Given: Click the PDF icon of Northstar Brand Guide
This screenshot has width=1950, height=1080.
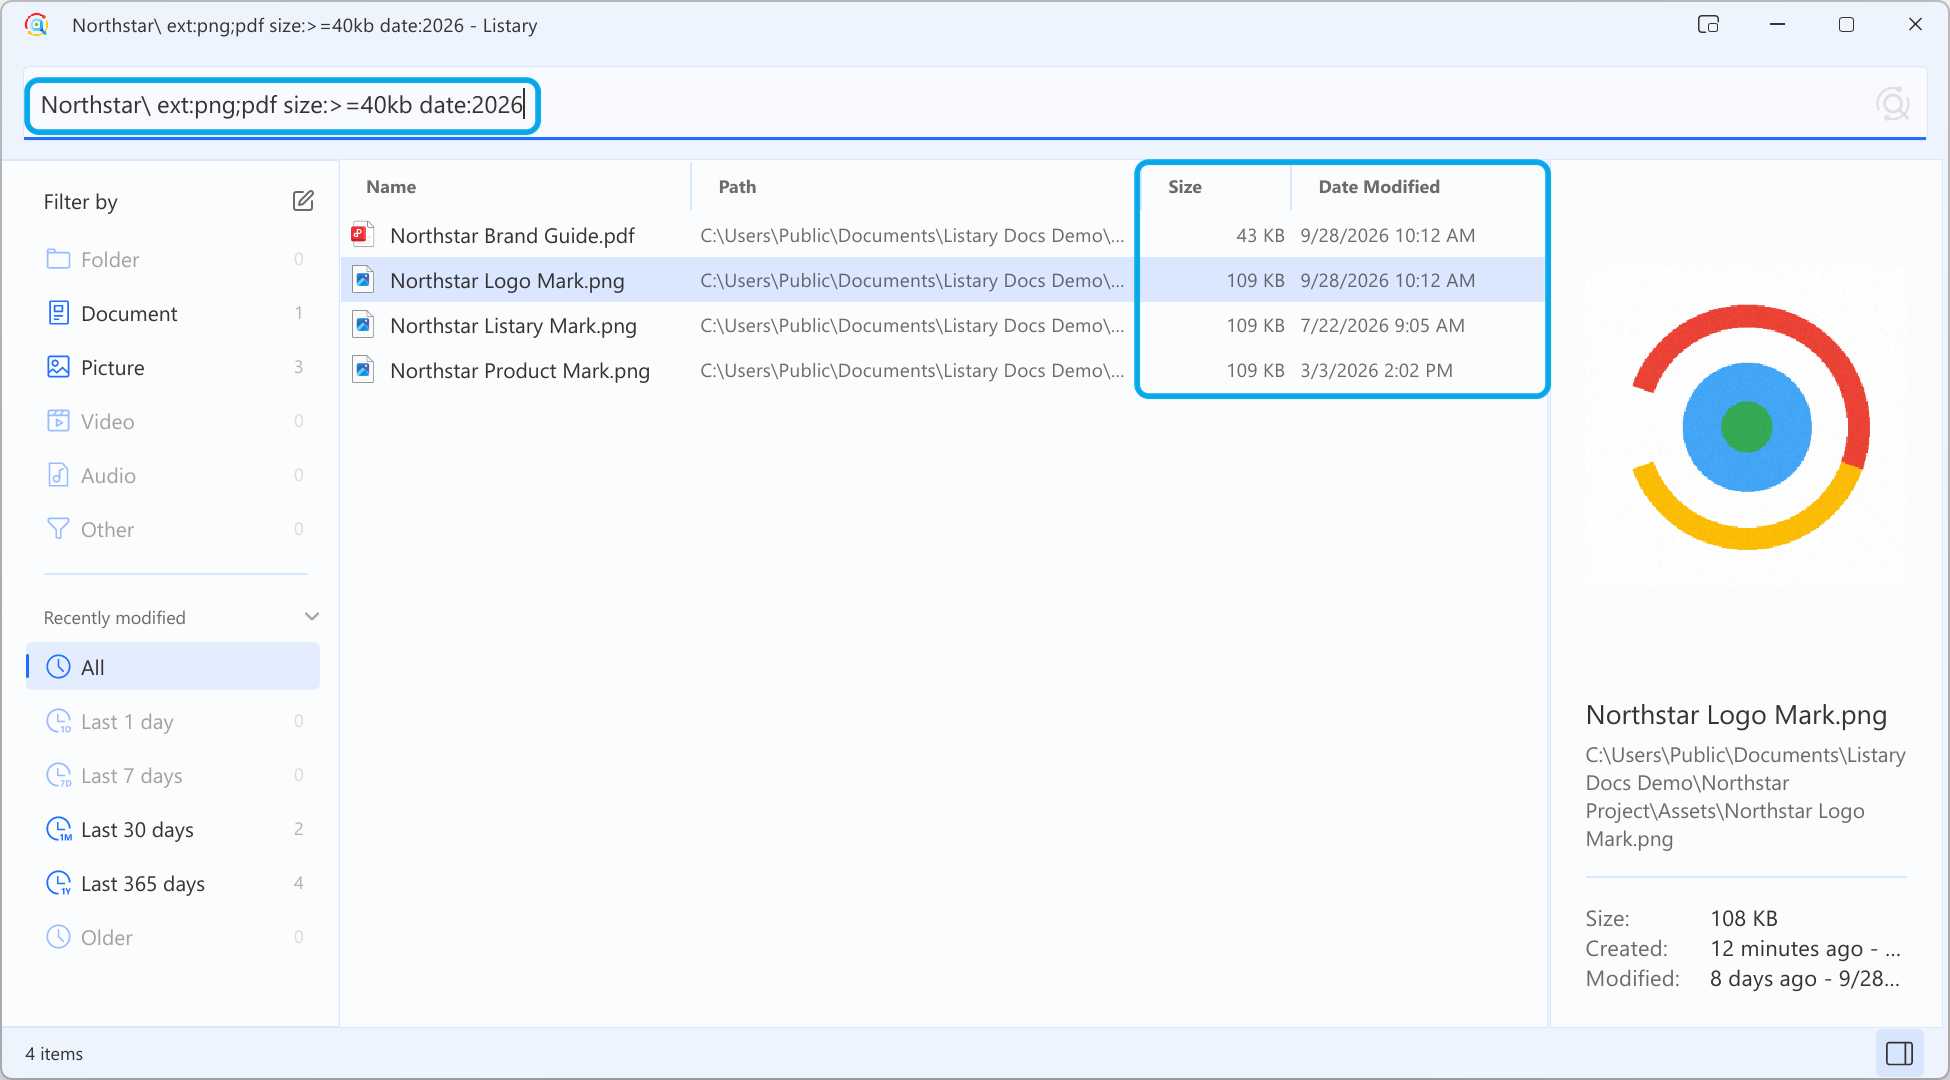Looking at the screenshot, I should (x=363, y=235).
